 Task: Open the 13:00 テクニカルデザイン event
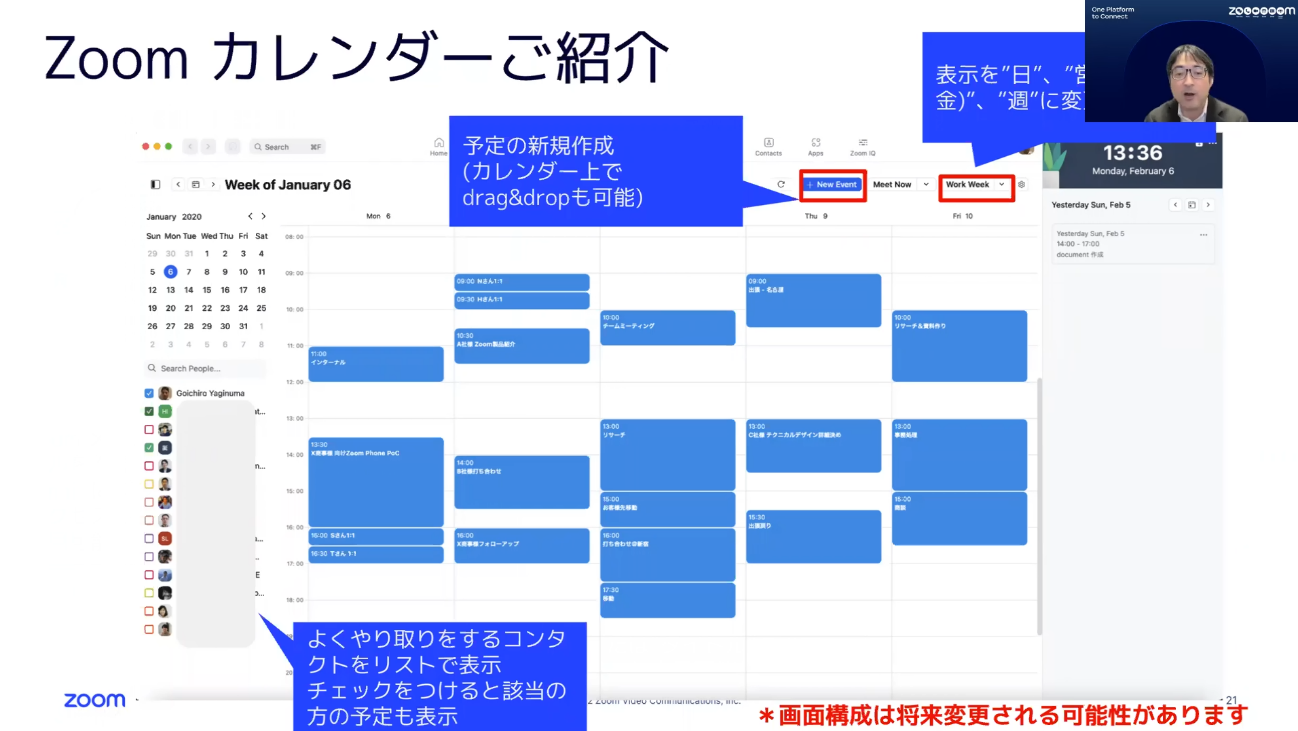814,446
